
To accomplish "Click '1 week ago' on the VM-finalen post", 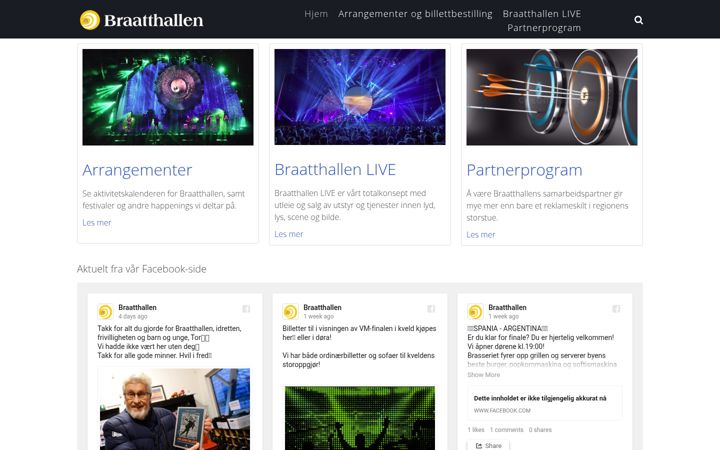I will click(x=318, y=316).
